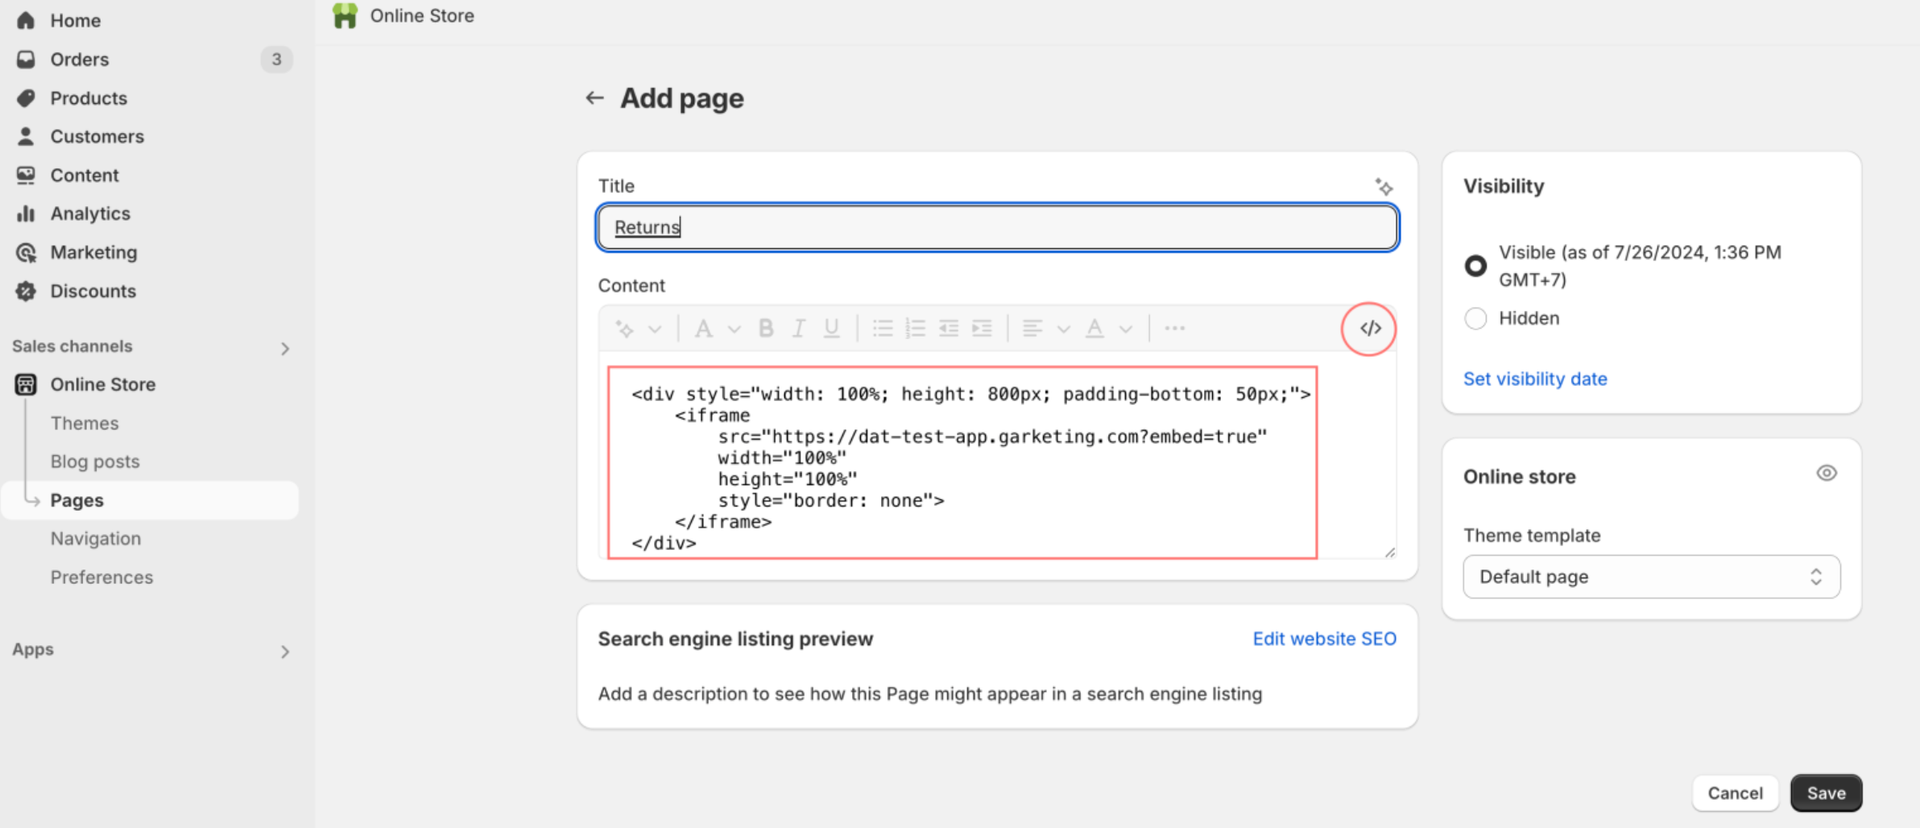Expand the Apps section

click(285, 652)
